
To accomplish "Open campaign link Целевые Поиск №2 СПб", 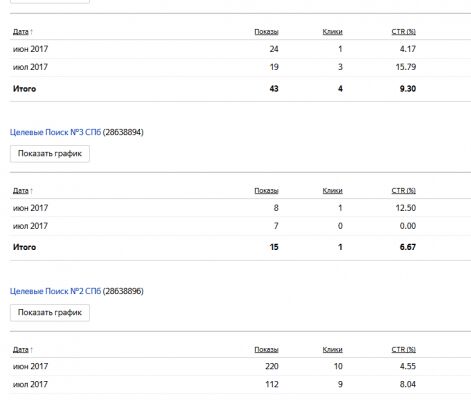I will click(x=55, y=291).
